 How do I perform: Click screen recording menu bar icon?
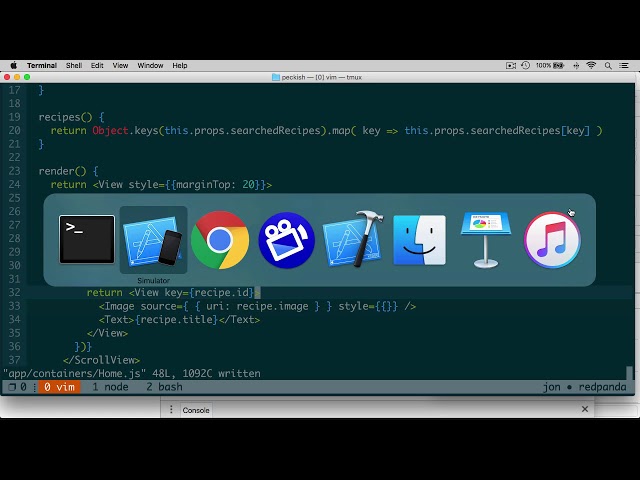click(511, 65)
